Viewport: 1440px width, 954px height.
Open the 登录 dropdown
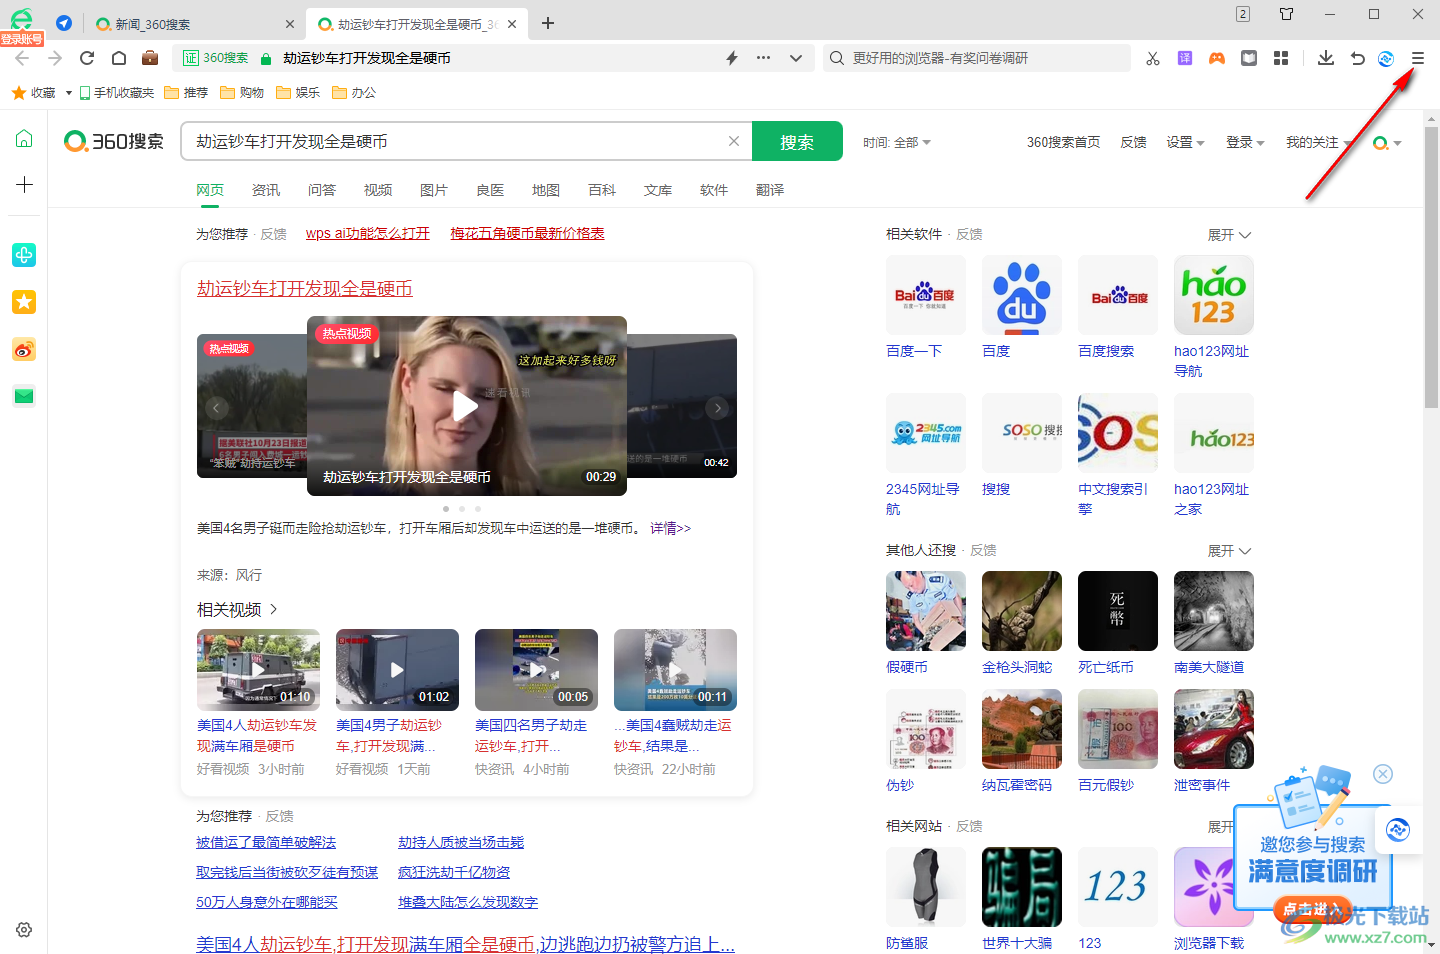[1245, 143]
